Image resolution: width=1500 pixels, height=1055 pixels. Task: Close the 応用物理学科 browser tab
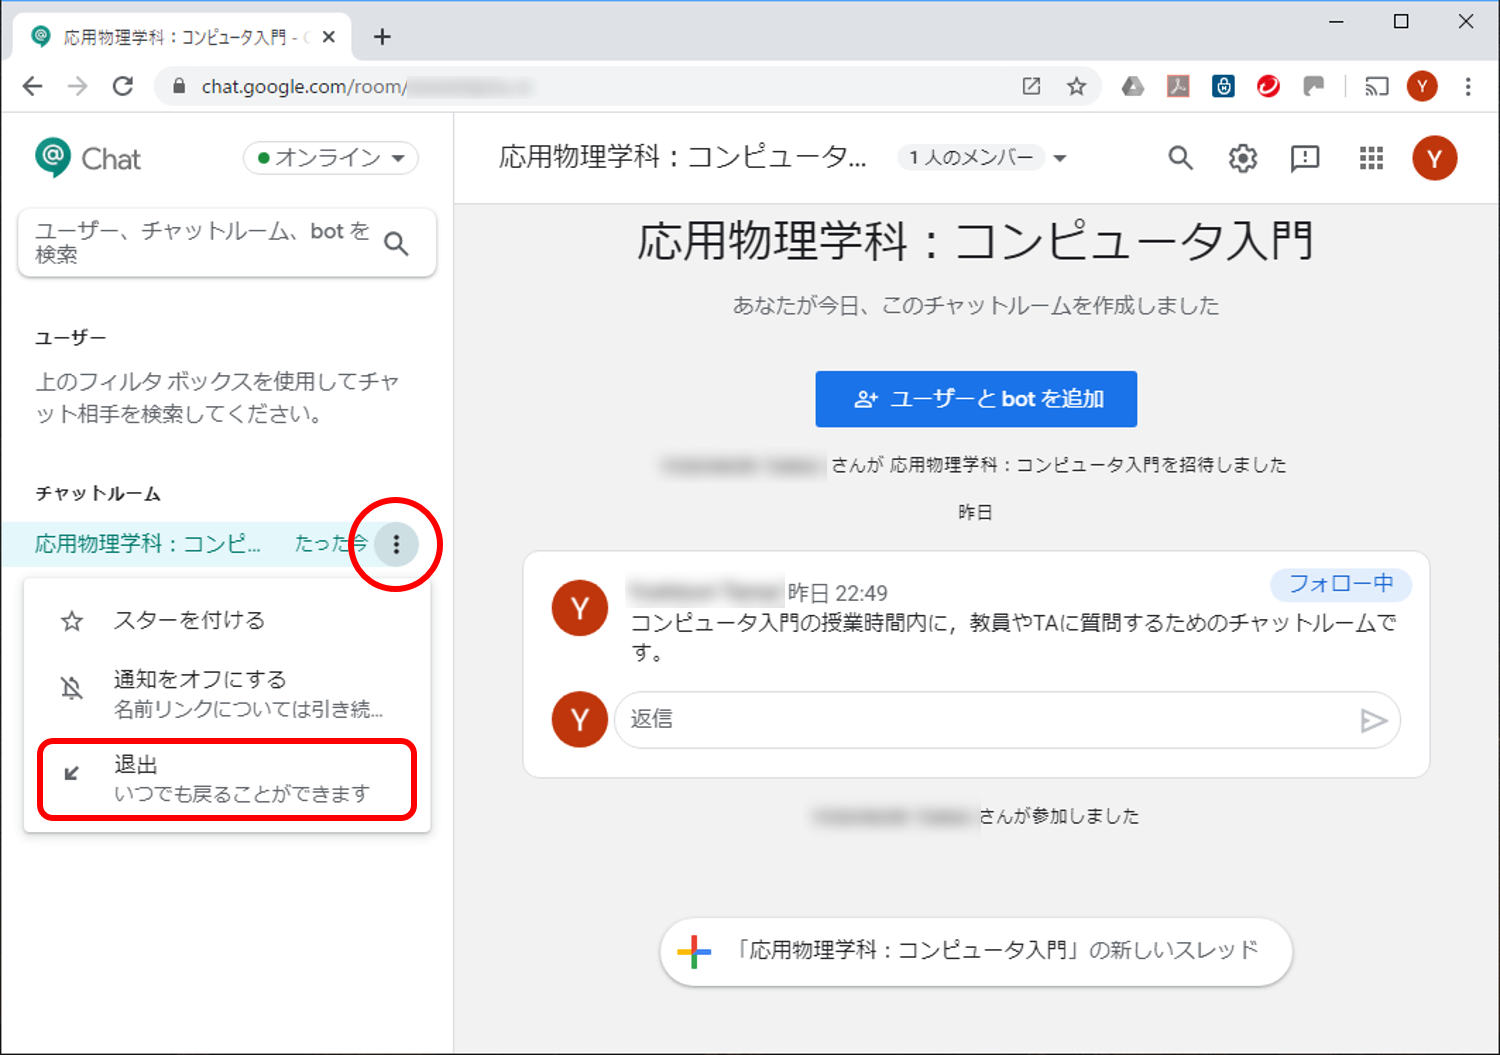[x=329, y=37]
